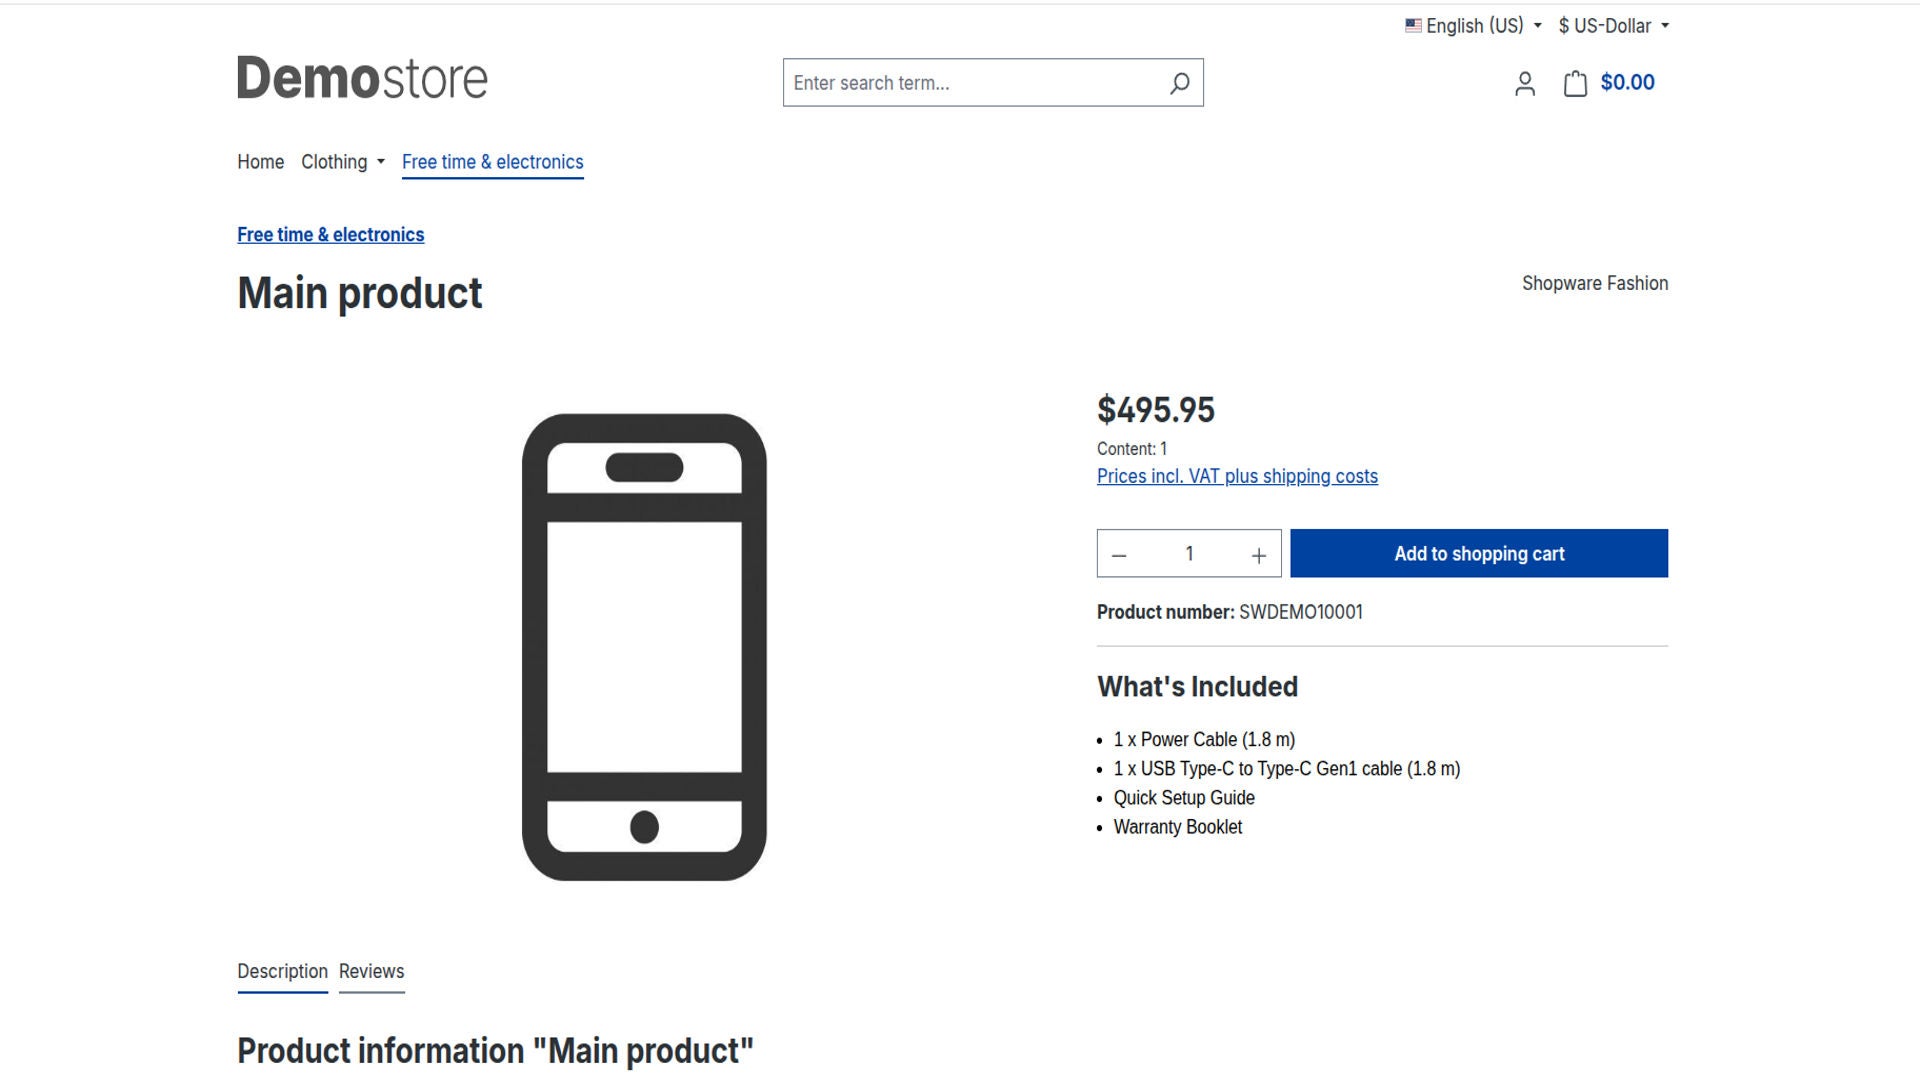Image resolution: width=1920 pixels, height=1080 pixels.
Task: Decrease quantity with the minus button
Action: pyautogui.click(x=1120, y=555)
